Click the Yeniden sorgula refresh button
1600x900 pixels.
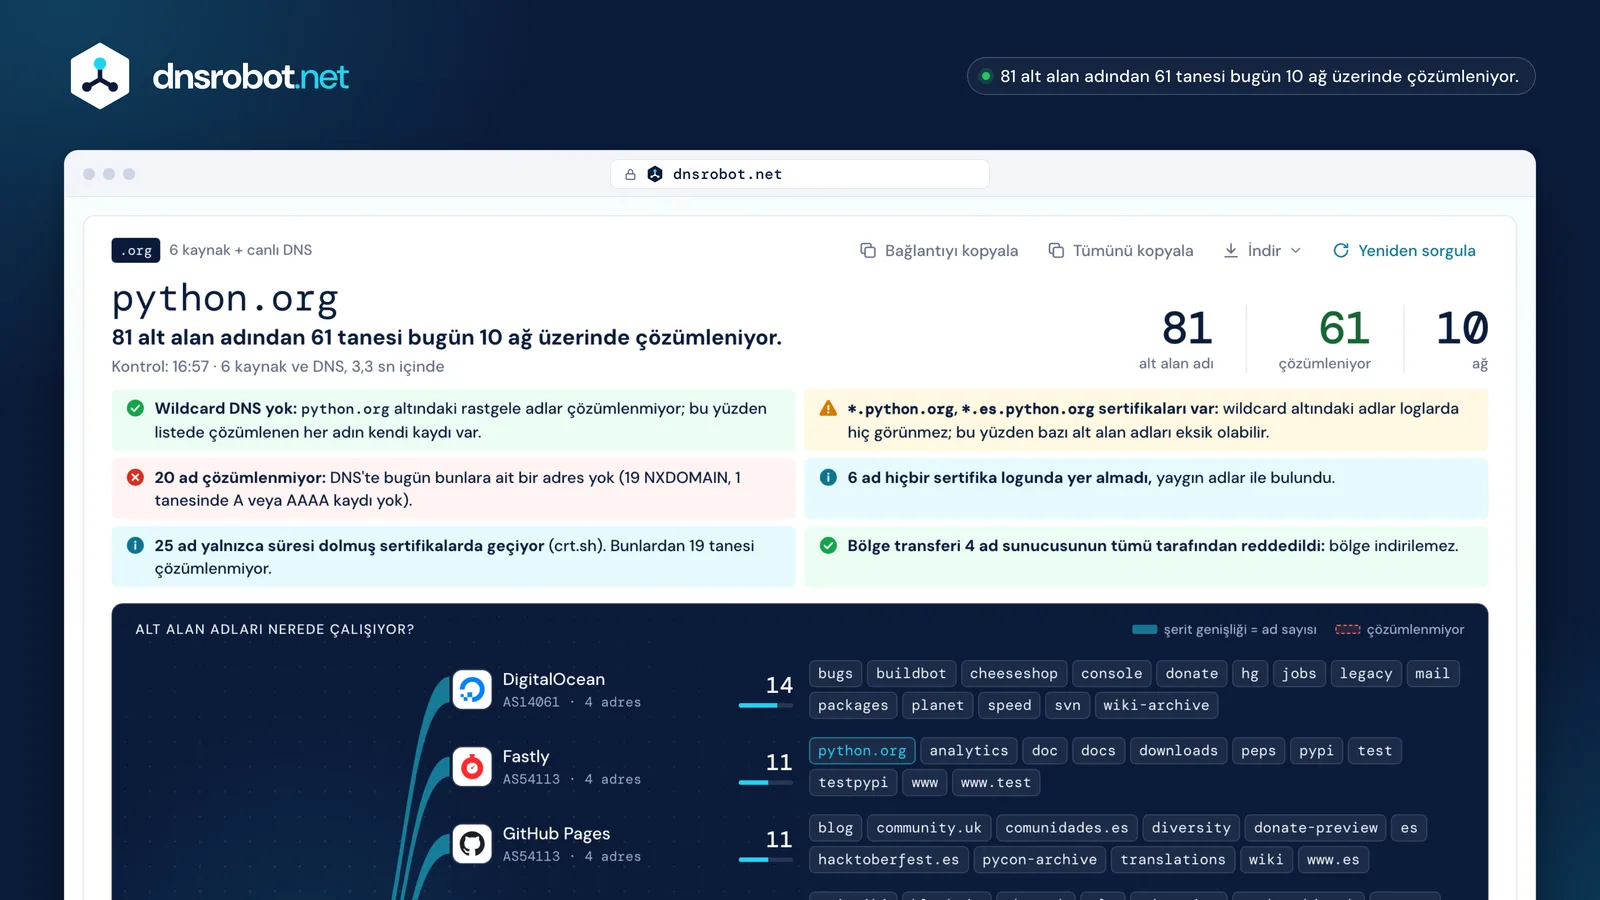[x=1404, y=251]
